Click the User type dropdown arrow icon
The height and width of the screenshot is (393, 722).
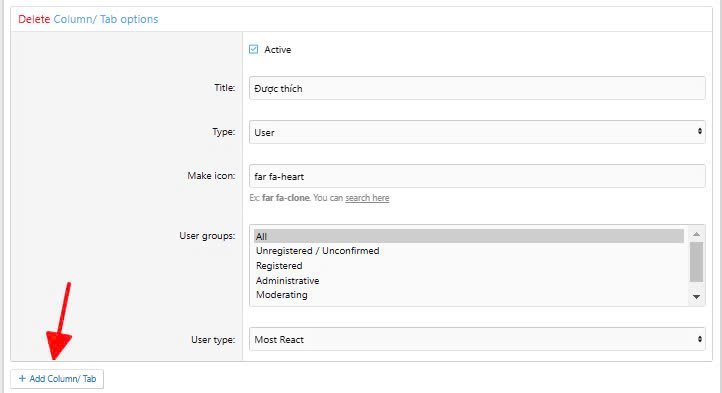coord(699,339)
